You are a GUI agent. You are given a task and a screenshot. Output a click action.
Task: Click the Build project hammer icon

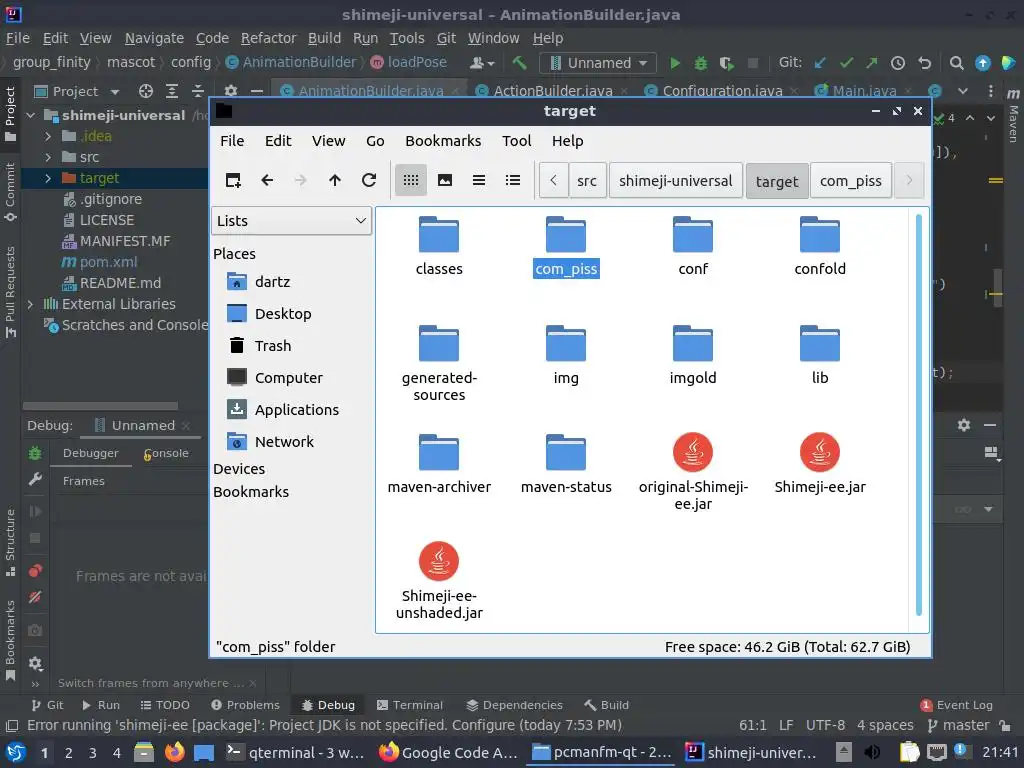click(519, 63)
